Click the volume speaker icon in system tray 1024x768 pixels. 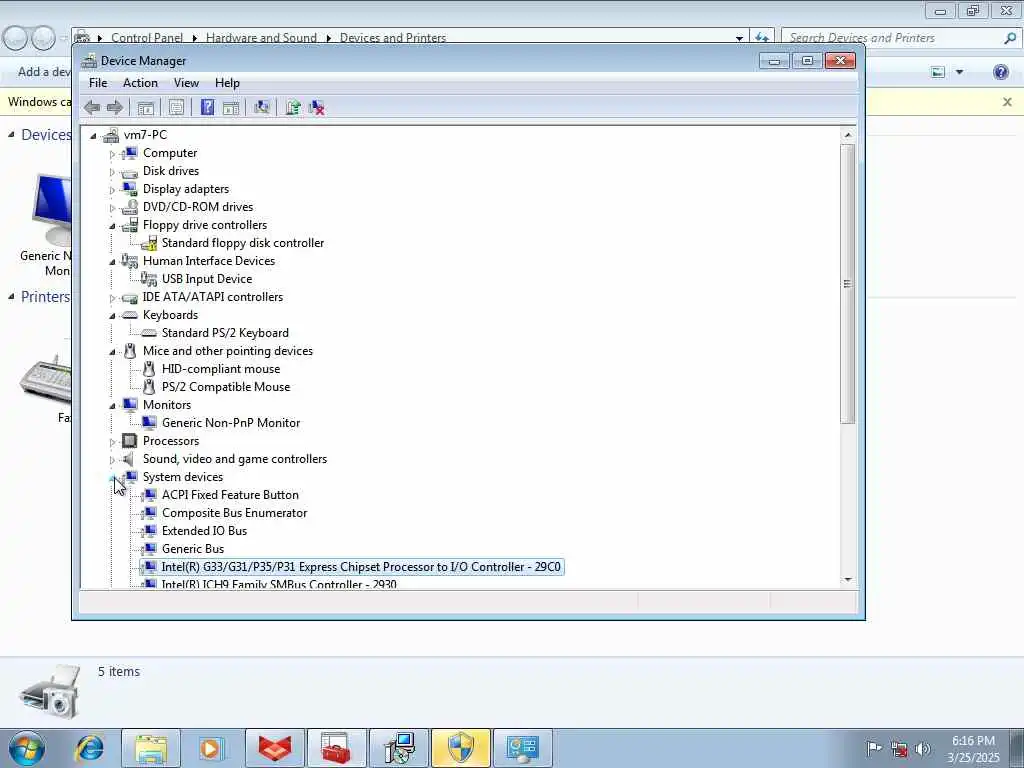[923, 748]
